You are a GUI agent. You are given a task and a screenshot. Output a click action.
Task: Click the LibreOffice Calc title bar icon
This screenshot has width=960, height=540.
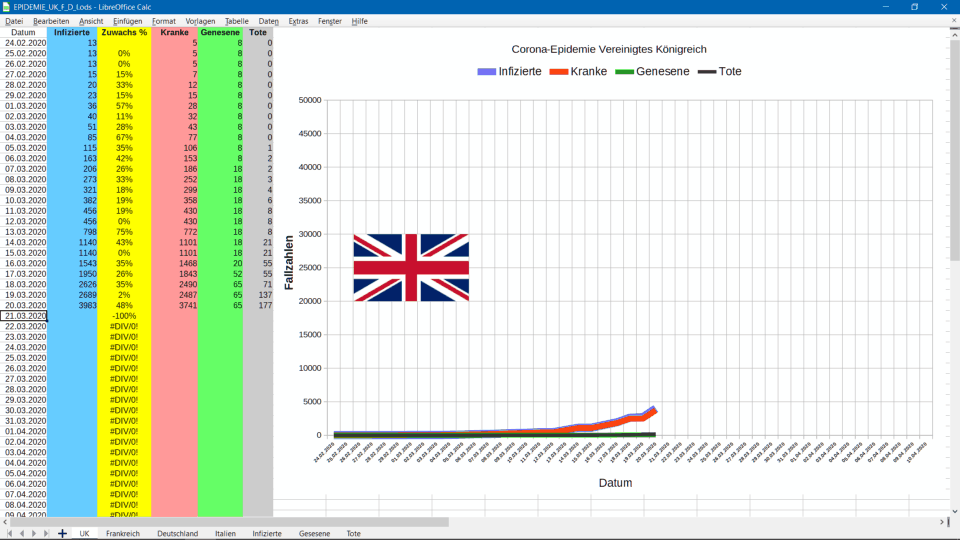(x=7, y=7)
